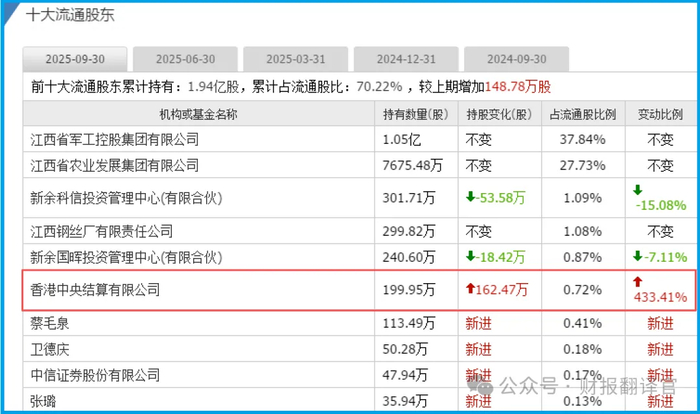
Task: Select 江西省农业发展集团有限公司 shareholder name
Action: point(115,166)
